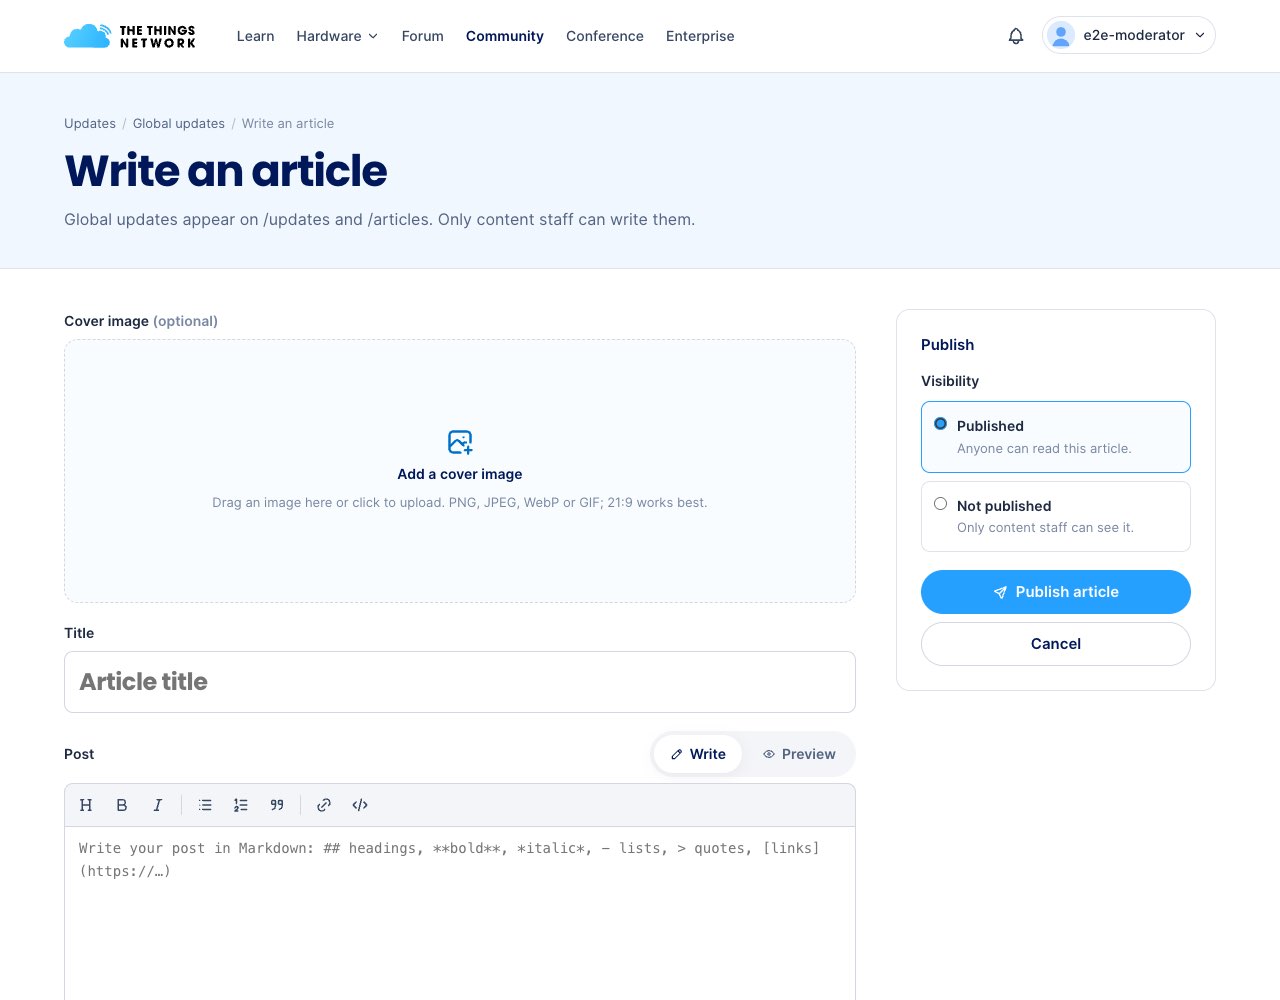The height and width of the screenshot is (1000, 1280).
Task: Click the add cover image icon
Action: coord(460,442)
